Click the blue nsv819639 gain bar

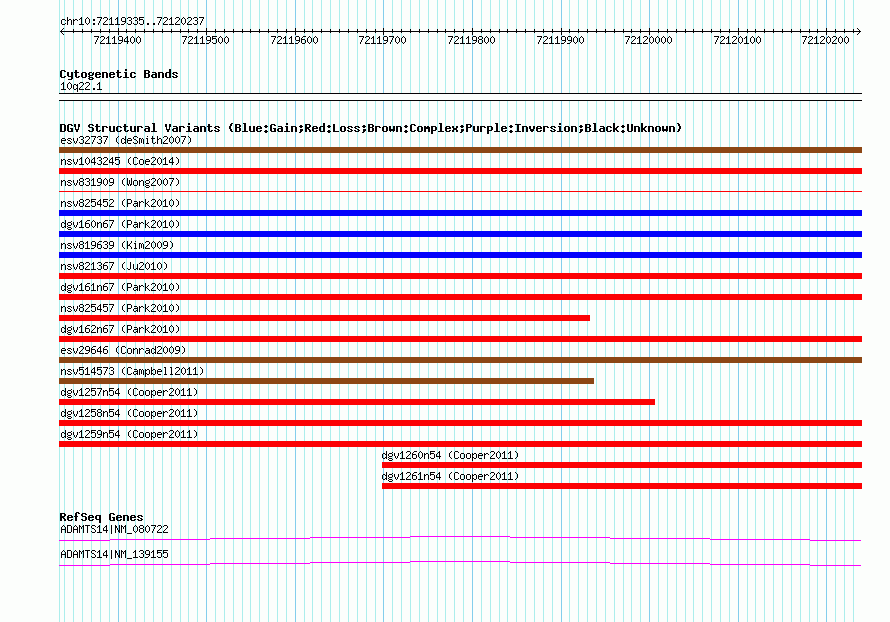pyautogui.click(x=460, y=255)
